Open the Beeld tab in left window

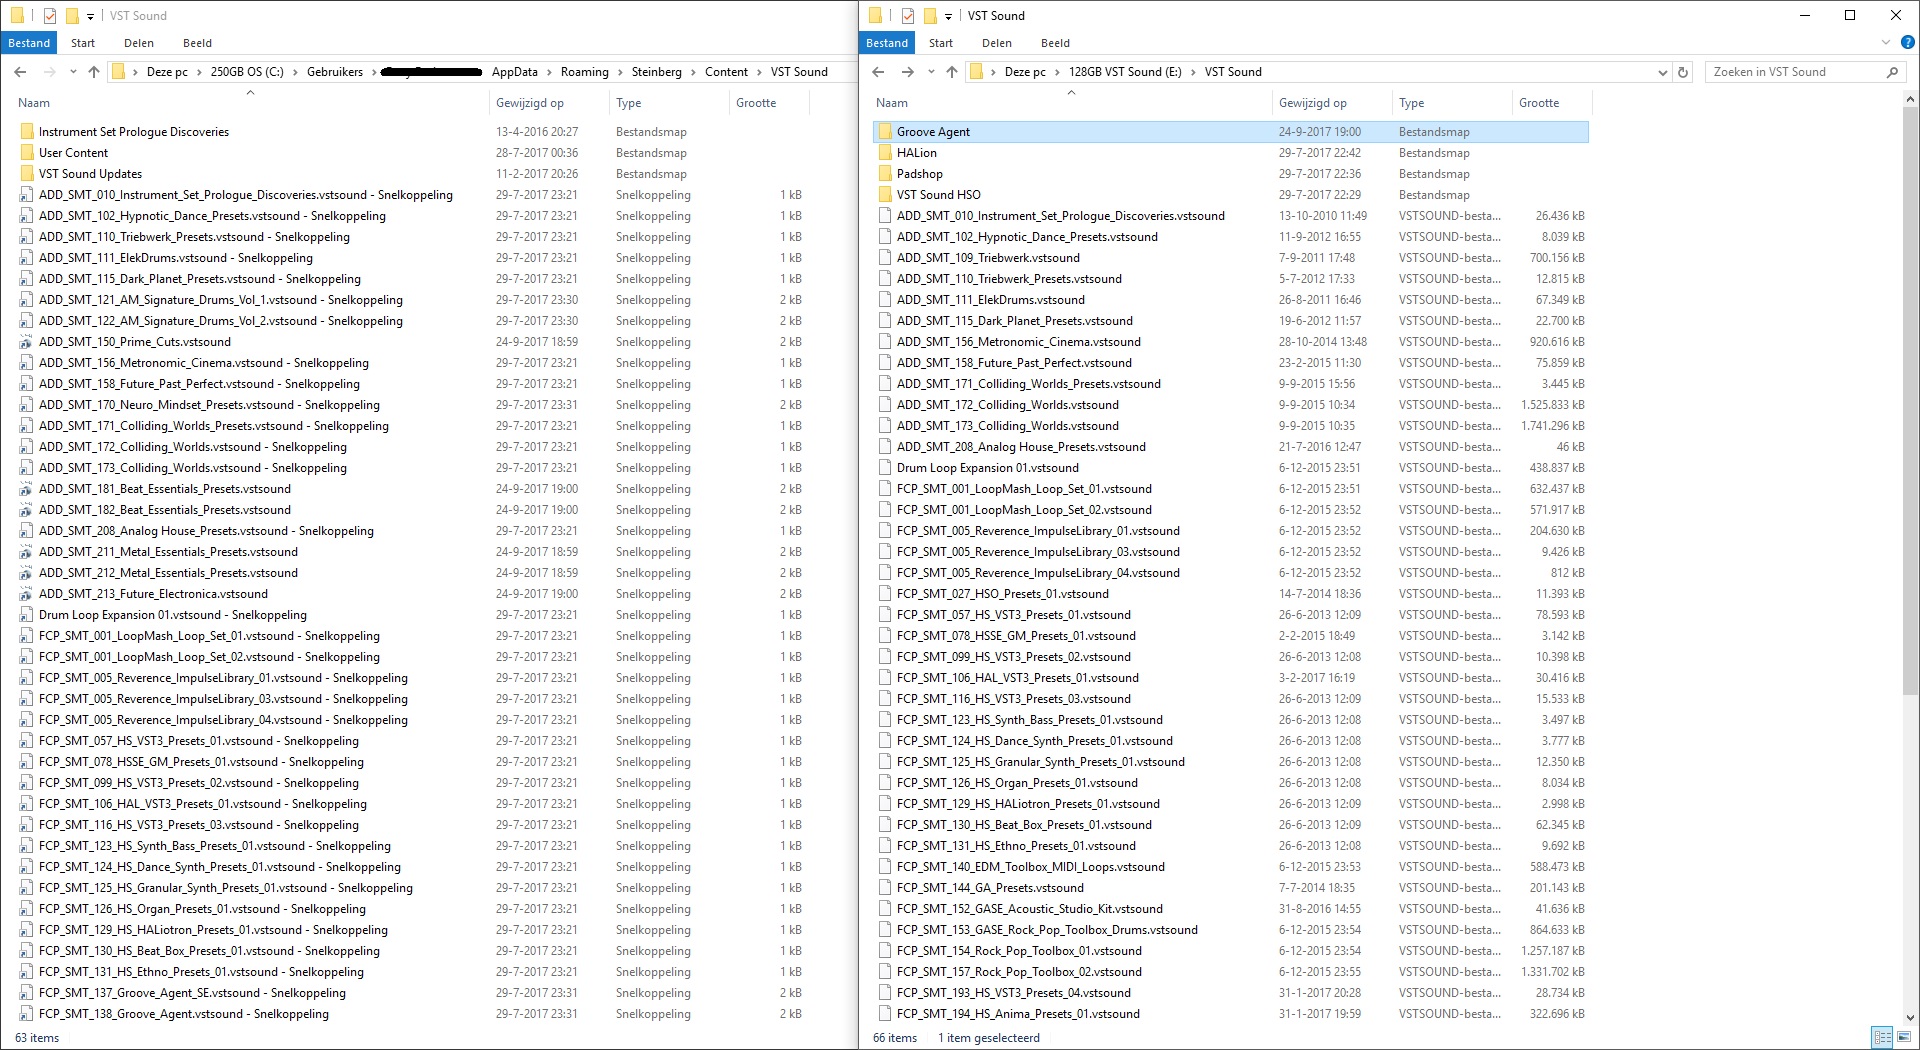coord(197,43)
